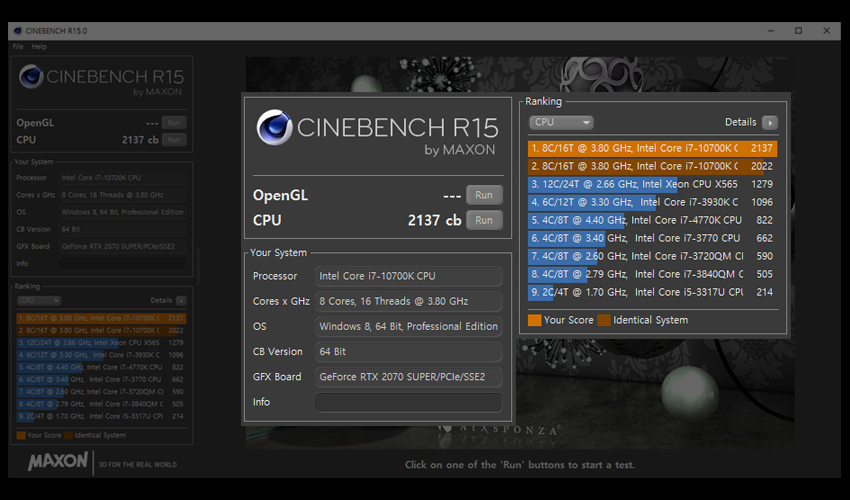Select enlarged ranking row 1 scoring 2137
Image resolution: width=850 pixels, height=500 pixels.
click(653, 149)
